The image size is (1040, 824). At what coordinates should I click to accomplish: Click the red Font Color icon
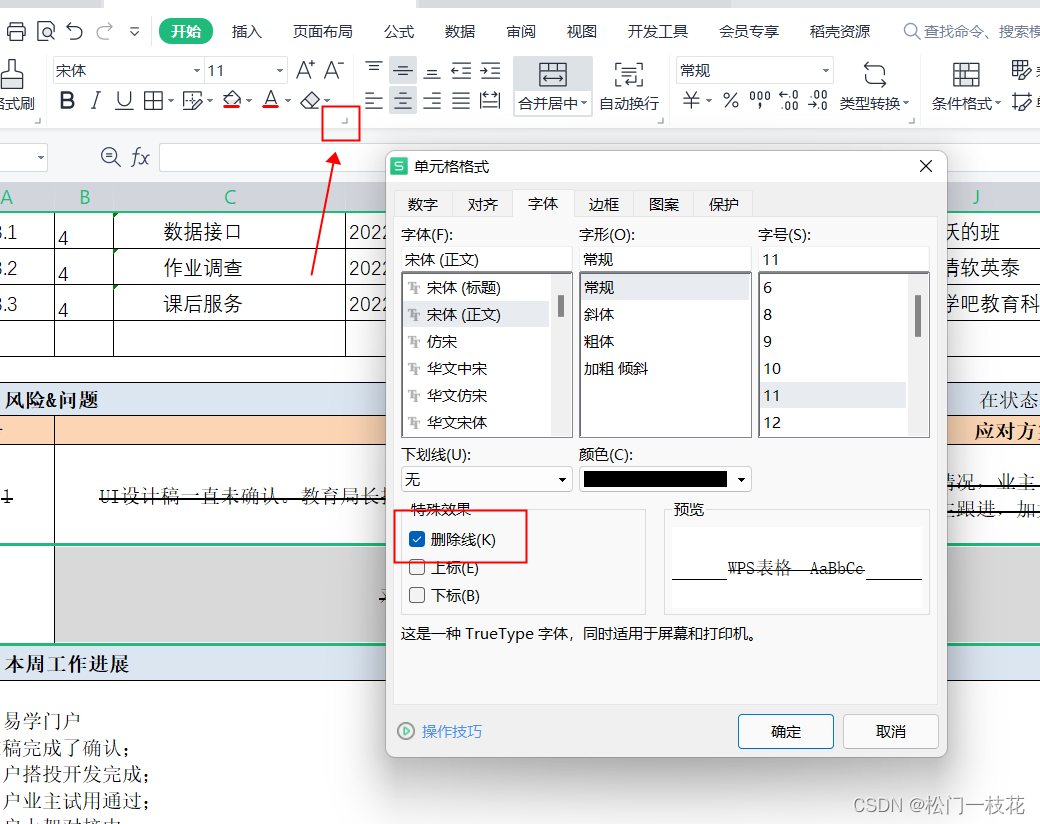[271, 101]
